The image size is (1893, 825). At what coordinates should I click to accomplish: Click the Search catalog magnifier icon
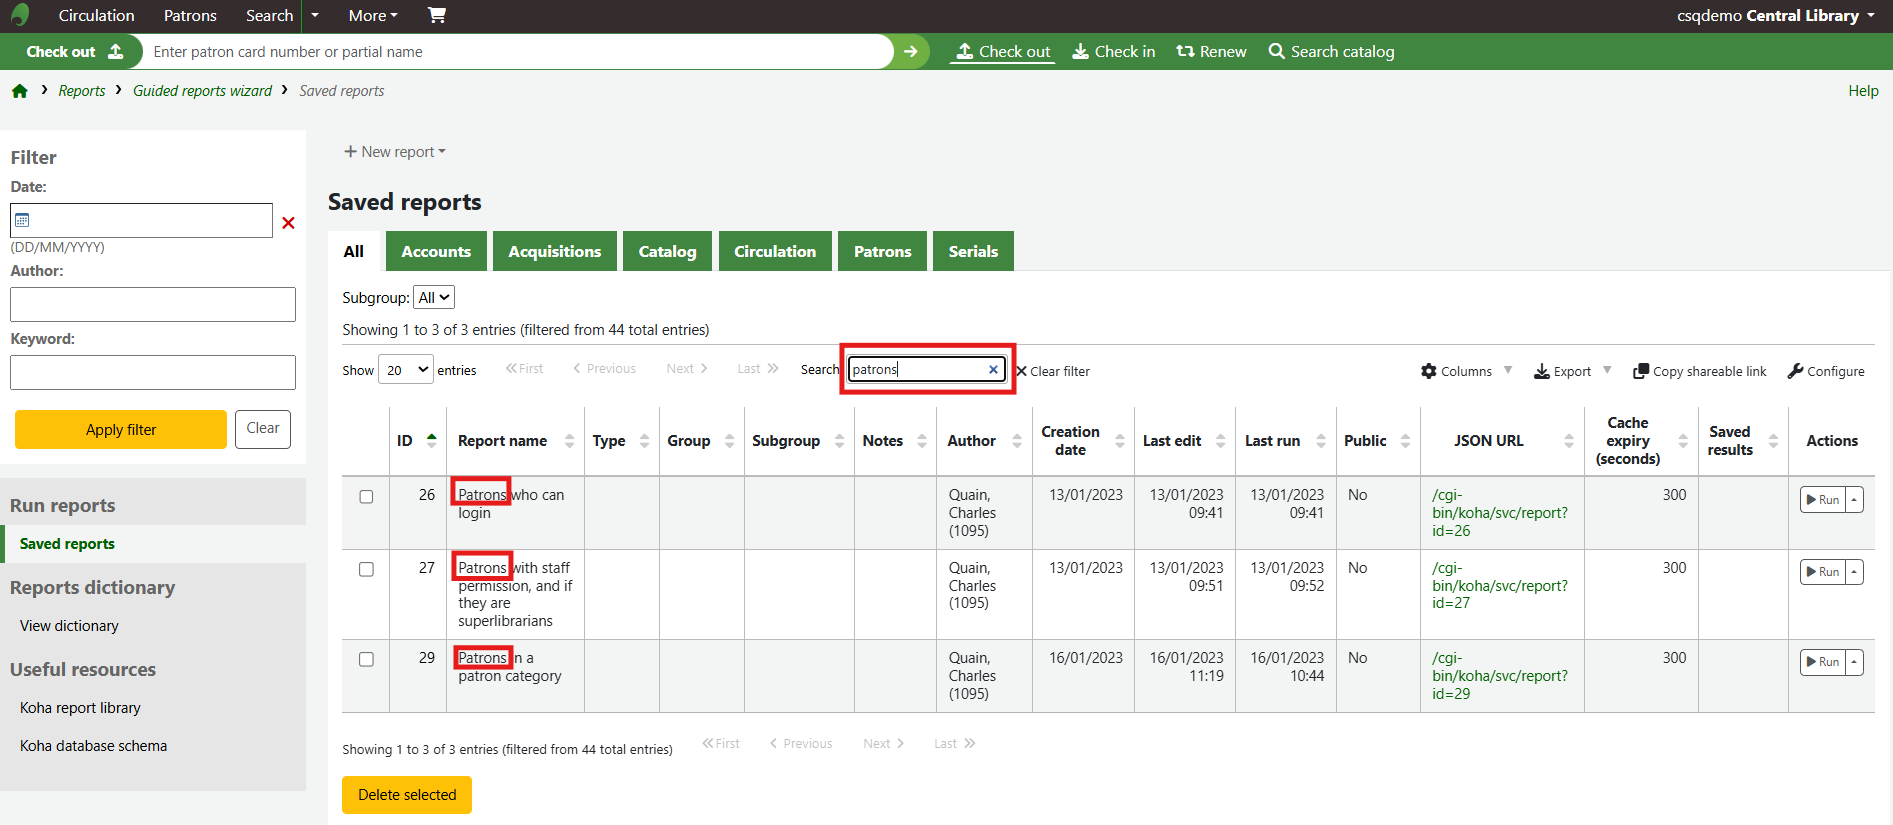pos(1276,51)
